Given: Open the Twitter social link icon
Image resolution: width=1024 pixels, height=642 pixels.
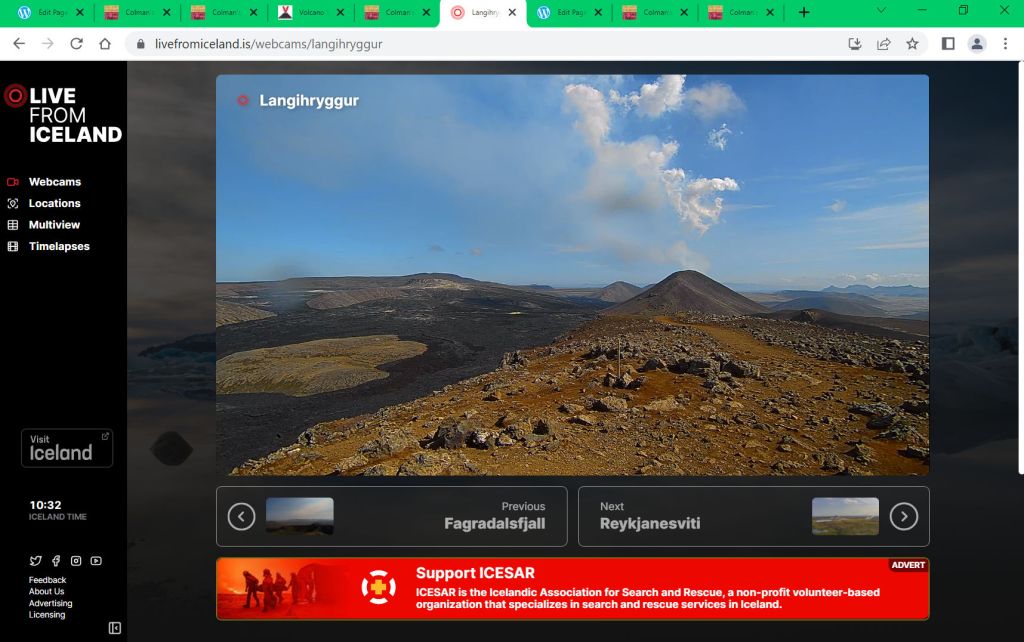Looking at the screenshot, I should click(36, 561).
